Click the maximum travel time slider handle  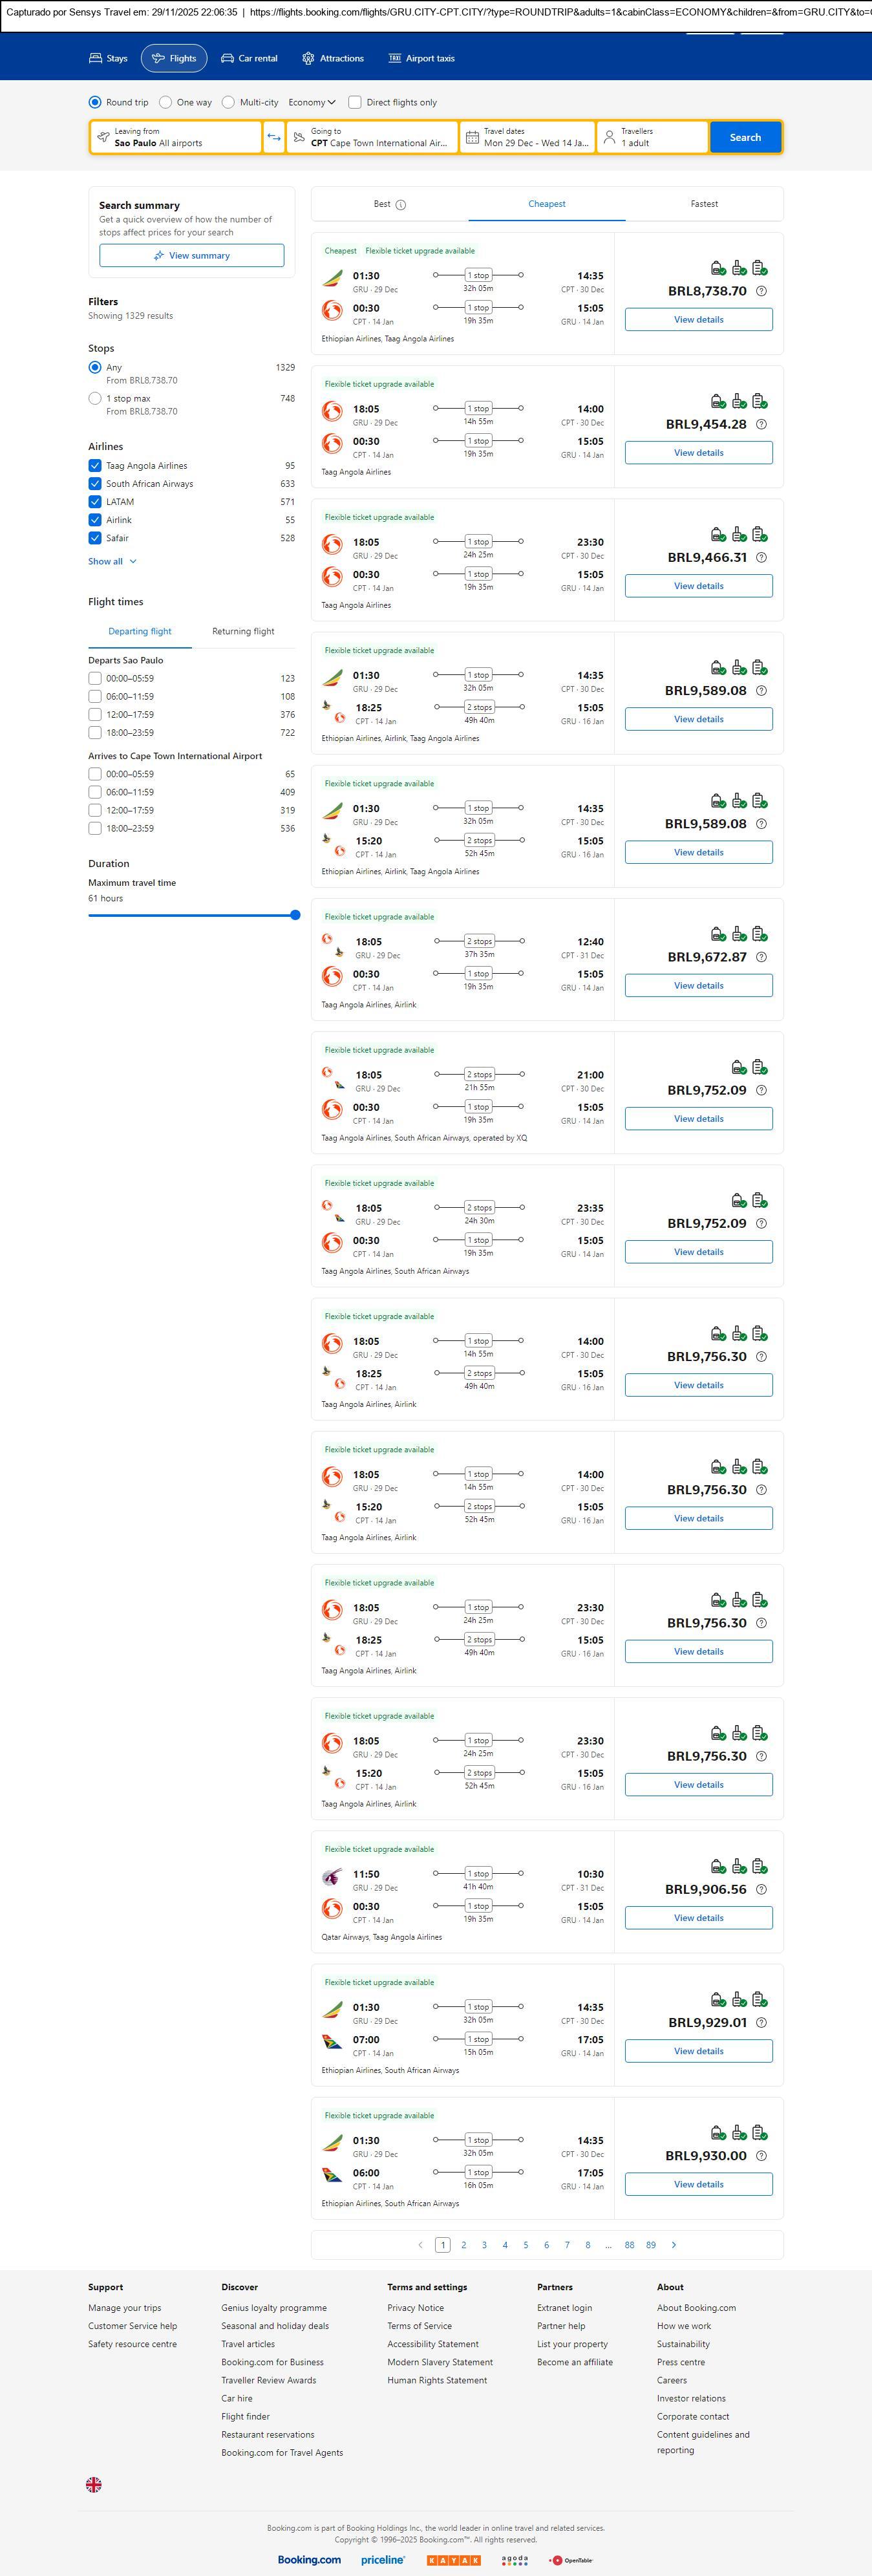[295, 915]
